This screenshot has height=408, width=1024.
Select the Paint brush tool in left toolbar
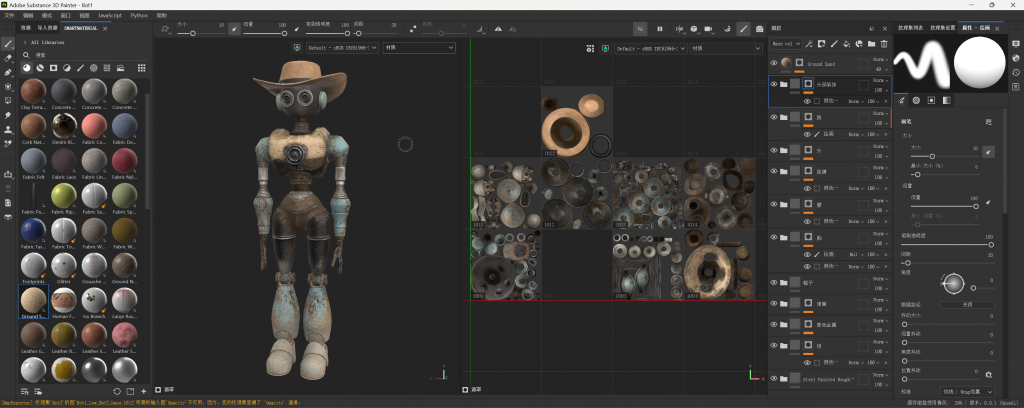tap(9, 44)
